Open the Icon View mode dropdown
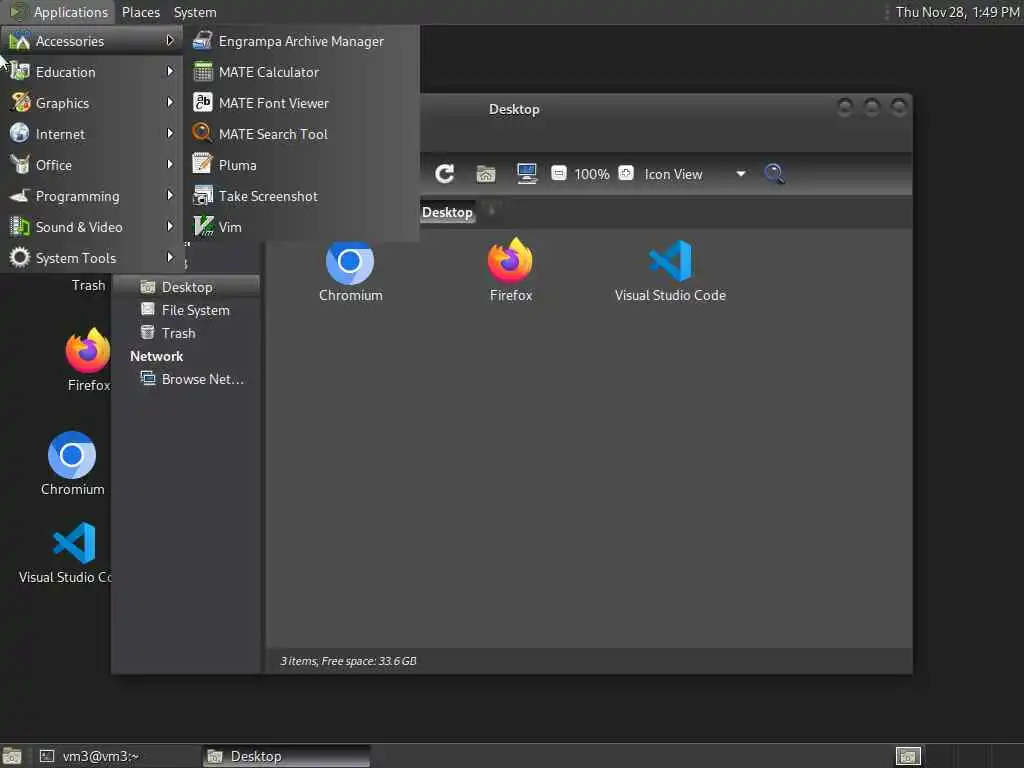This screenshot has width=1024, height=768. (695, 174)
